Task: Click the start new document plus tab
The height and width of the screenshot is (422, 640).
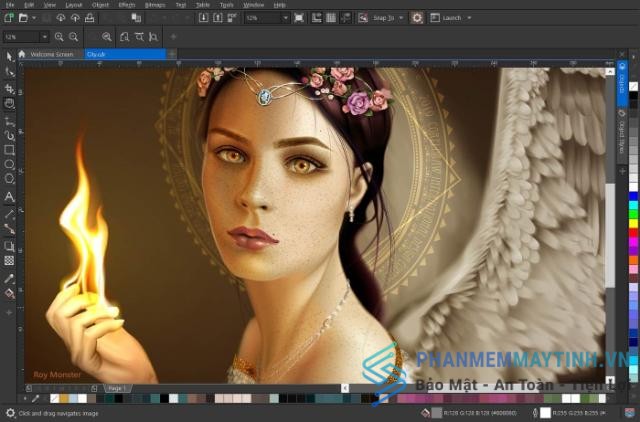Action: point(172,54)
